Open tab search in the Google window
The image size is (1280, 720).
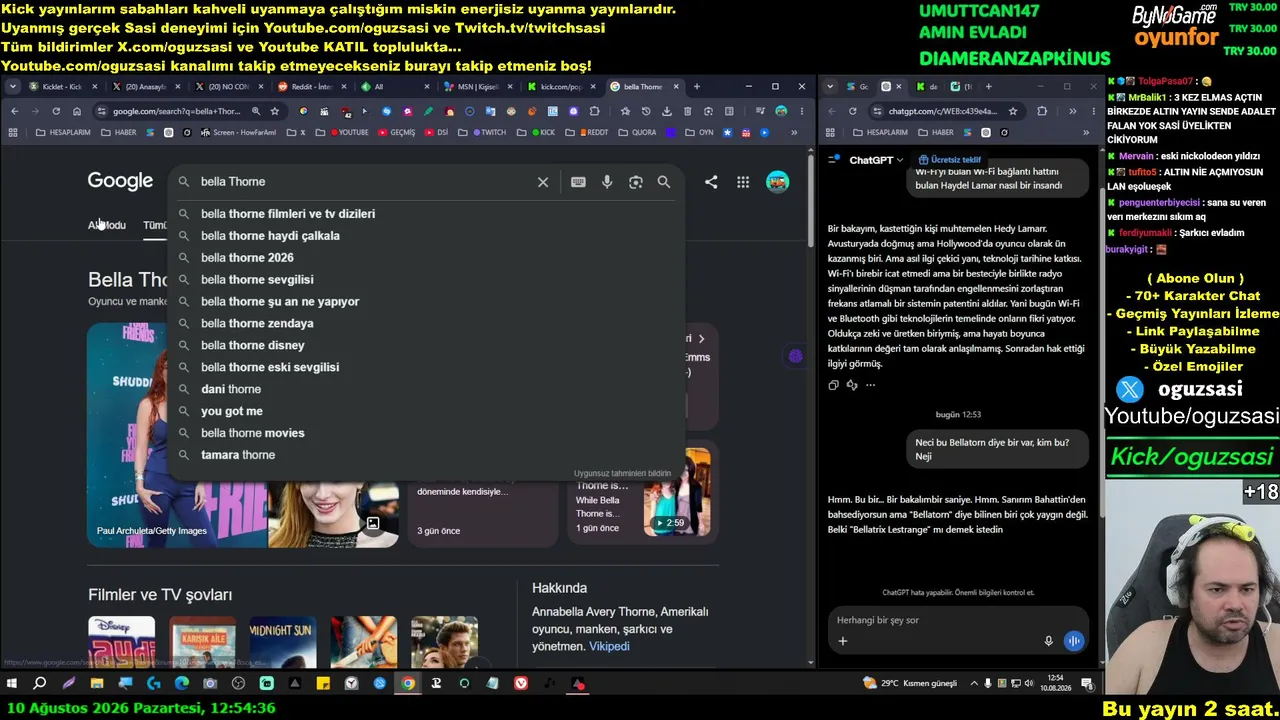12,87
